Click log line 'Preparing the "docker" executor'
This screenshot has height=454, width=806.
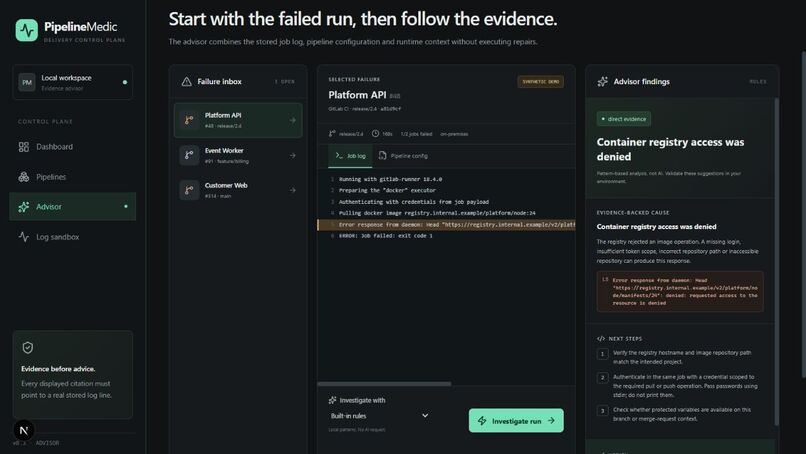point(387,190)
